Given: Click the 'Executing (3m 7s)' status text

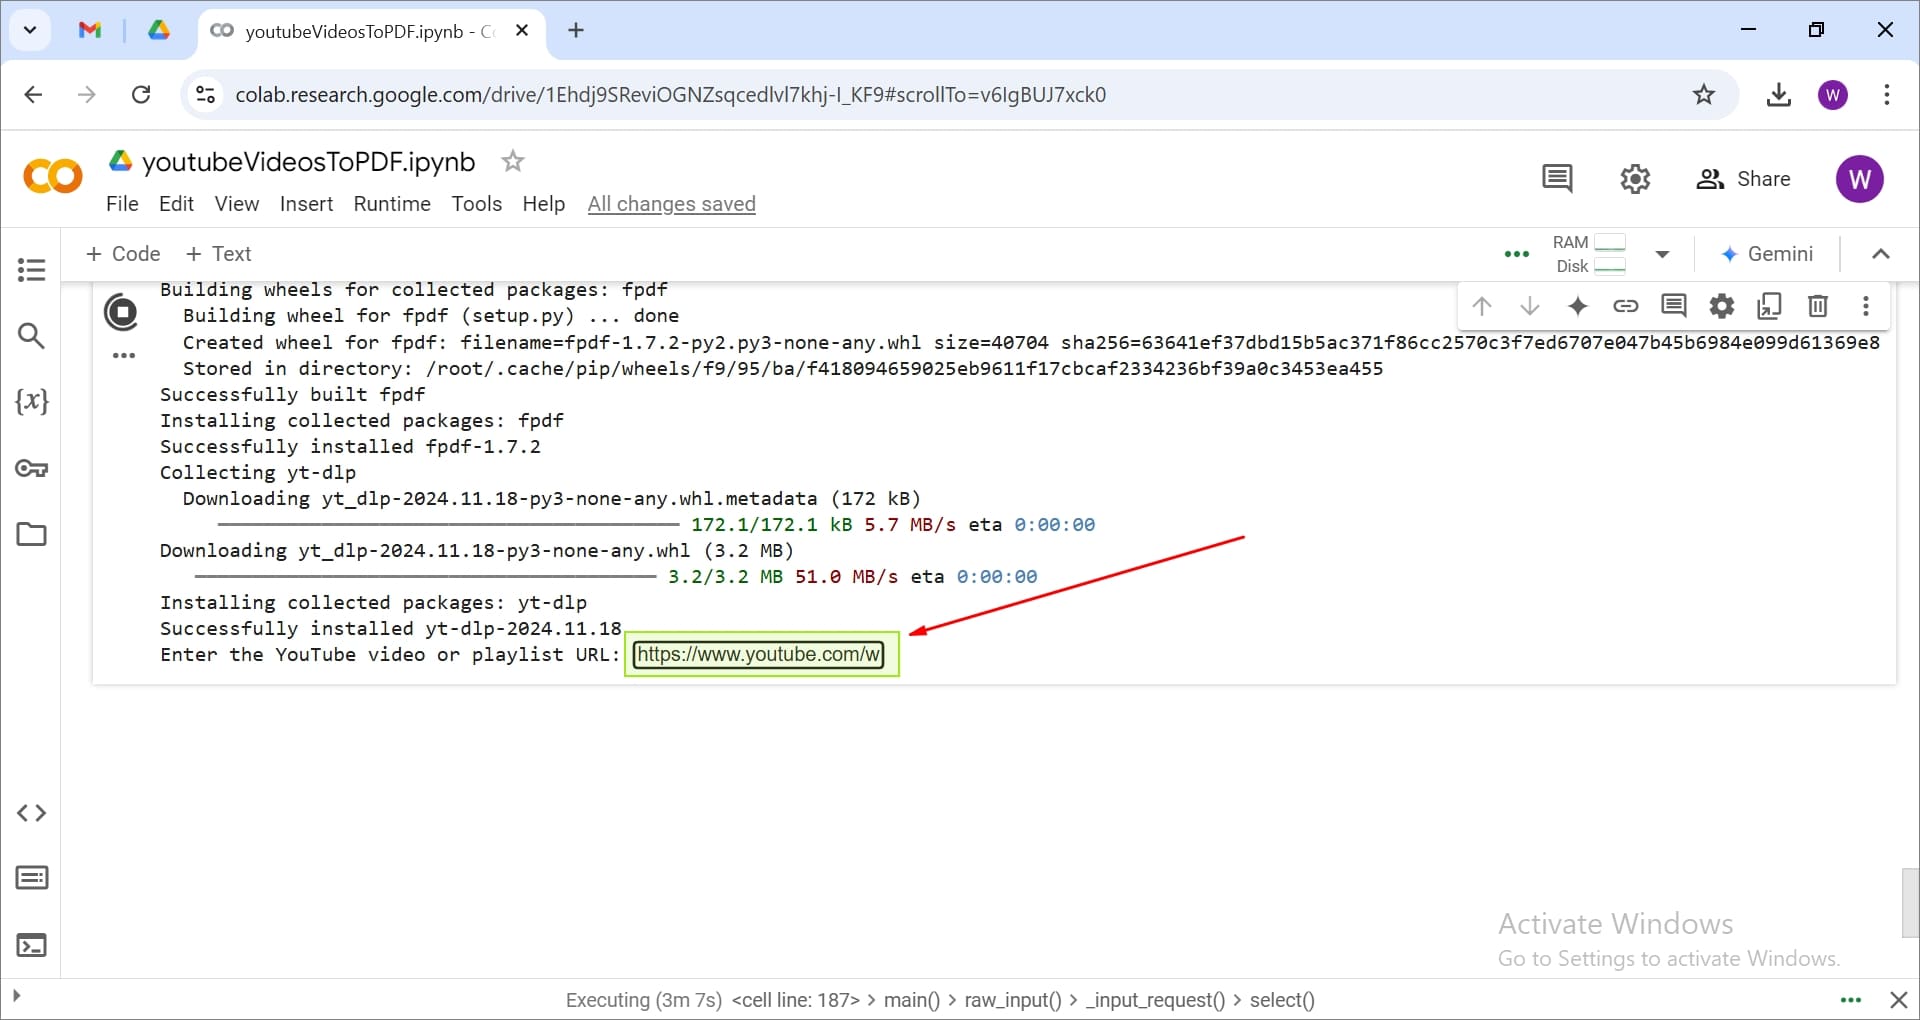Looking at the screenshot, I should pyautogui.click(x=644, y=1000).
